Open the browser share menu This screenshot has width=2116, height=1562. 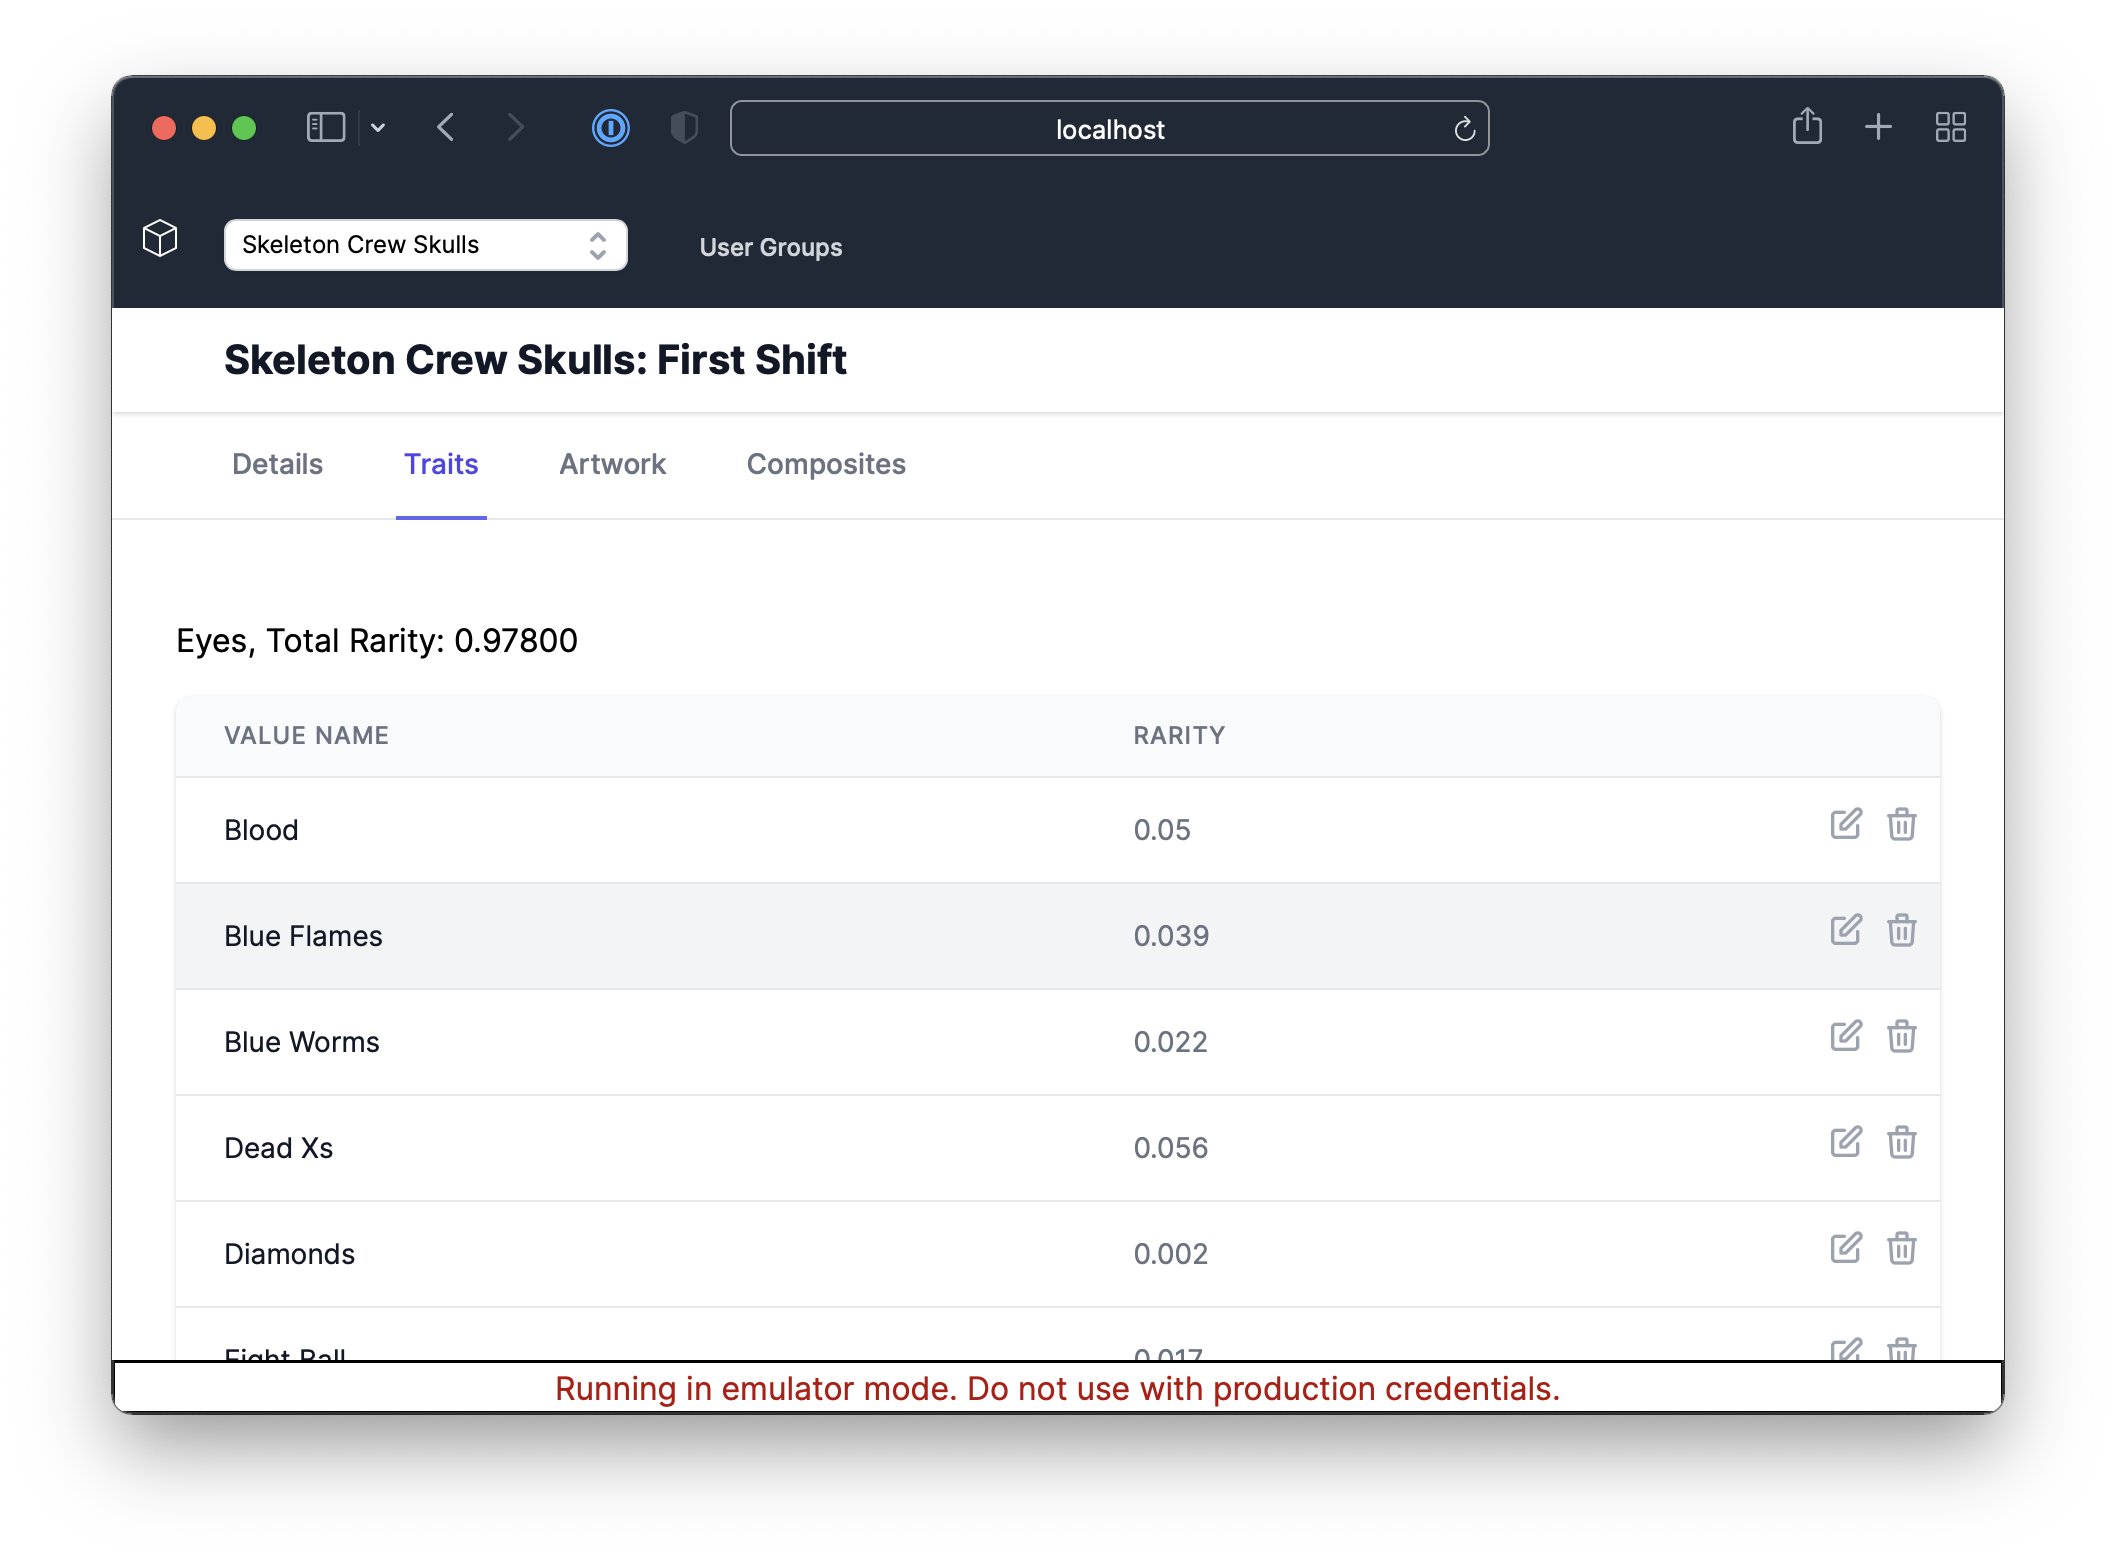coord(1806,127)
